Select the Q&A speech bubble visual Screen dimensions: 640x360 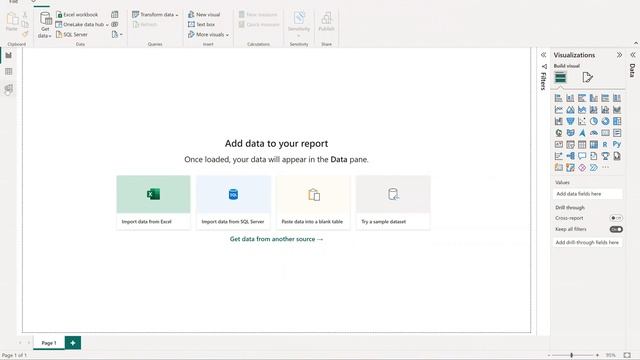pyautogui.click(x=582, y=156)
